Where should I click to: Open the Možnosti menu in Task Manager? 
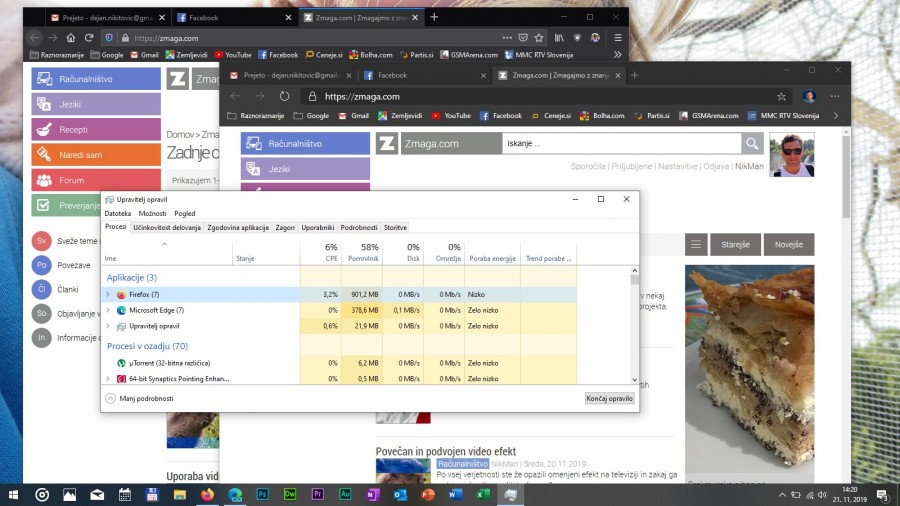pos(153,213)
